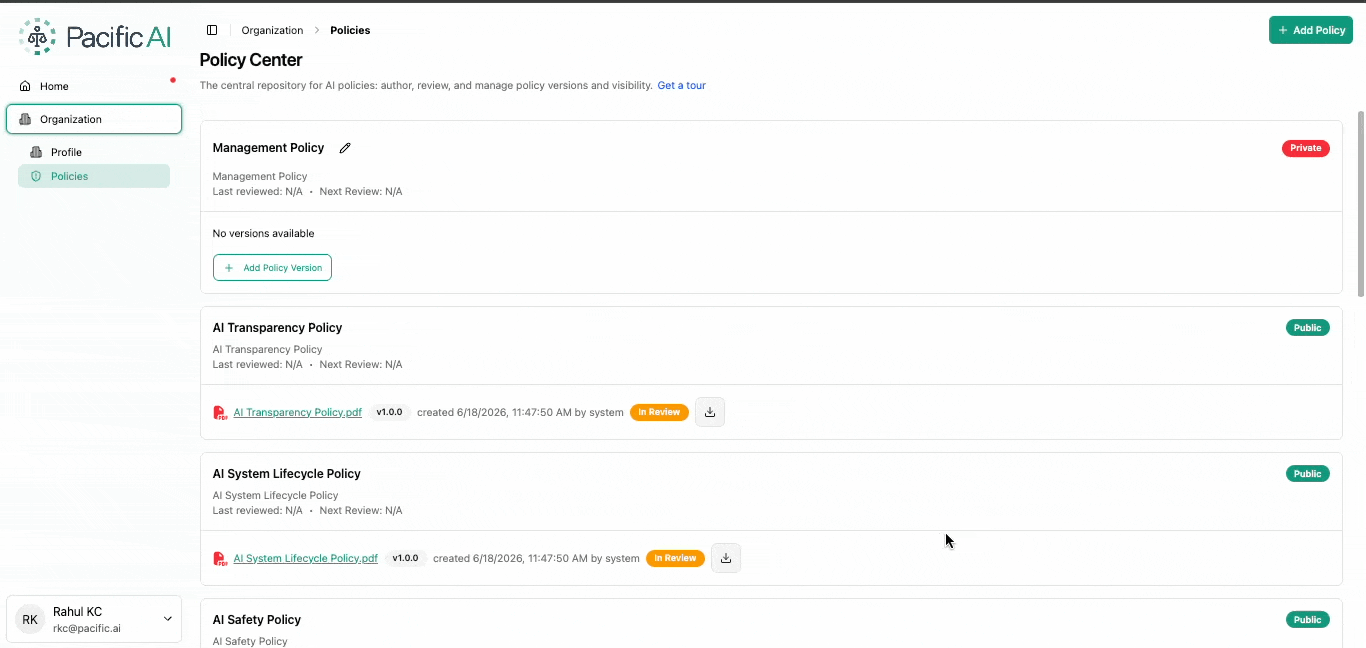Click the Pacific AI logo
The width and height of the screenshot is (1366, 648).
[95, 37]
